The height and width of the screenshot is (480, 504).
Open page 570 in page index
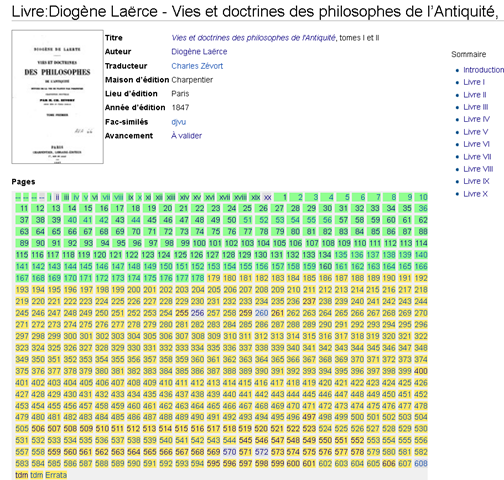pyautogui.click(x=229, y=452)
